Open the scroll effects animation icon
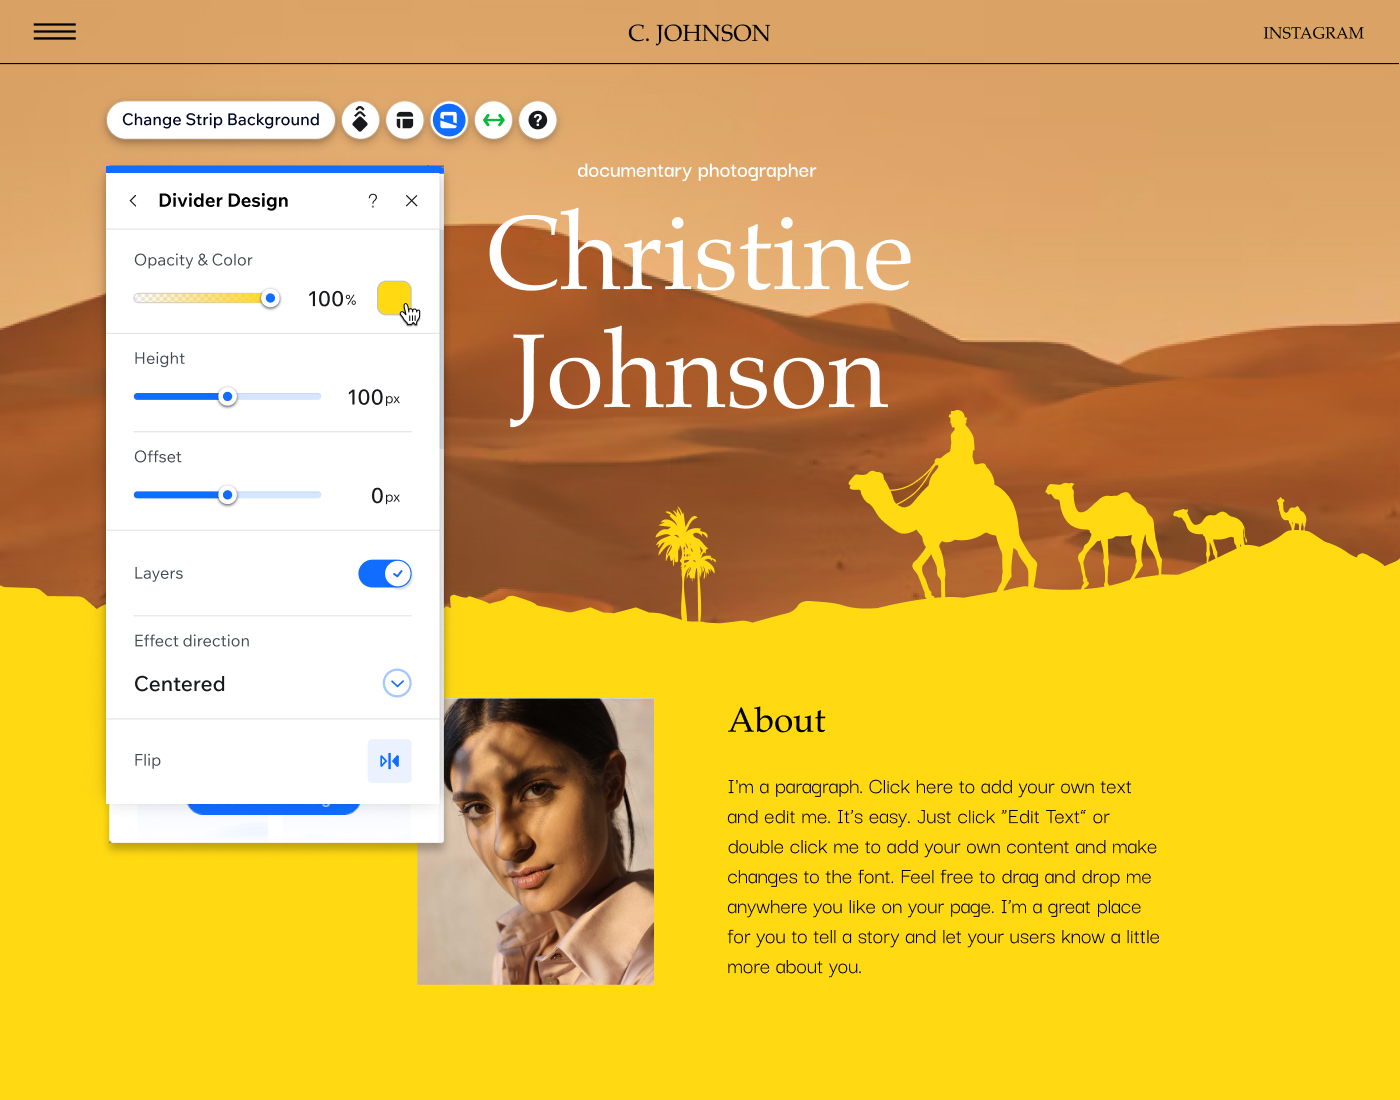The image size is (1400, 1100). (360, 120)
